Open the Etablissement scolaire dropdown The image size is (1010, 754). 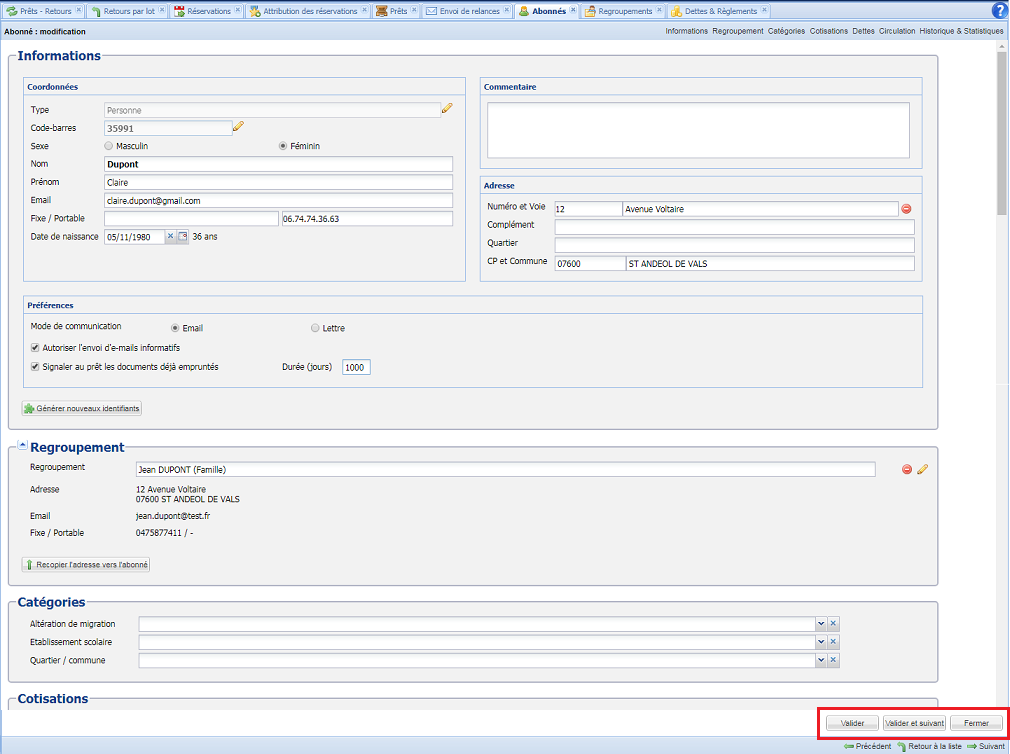[x=819, y=641]
